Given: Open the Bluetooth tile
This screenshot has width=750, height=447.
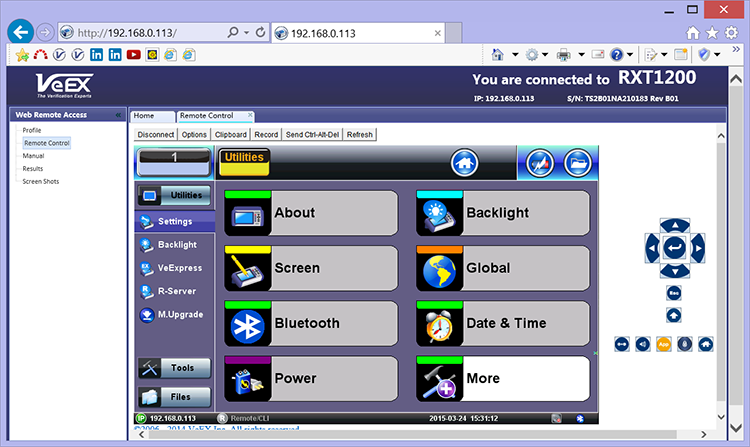Looking at the screenshot, I should pyautogui.click(x=311, y=324).
